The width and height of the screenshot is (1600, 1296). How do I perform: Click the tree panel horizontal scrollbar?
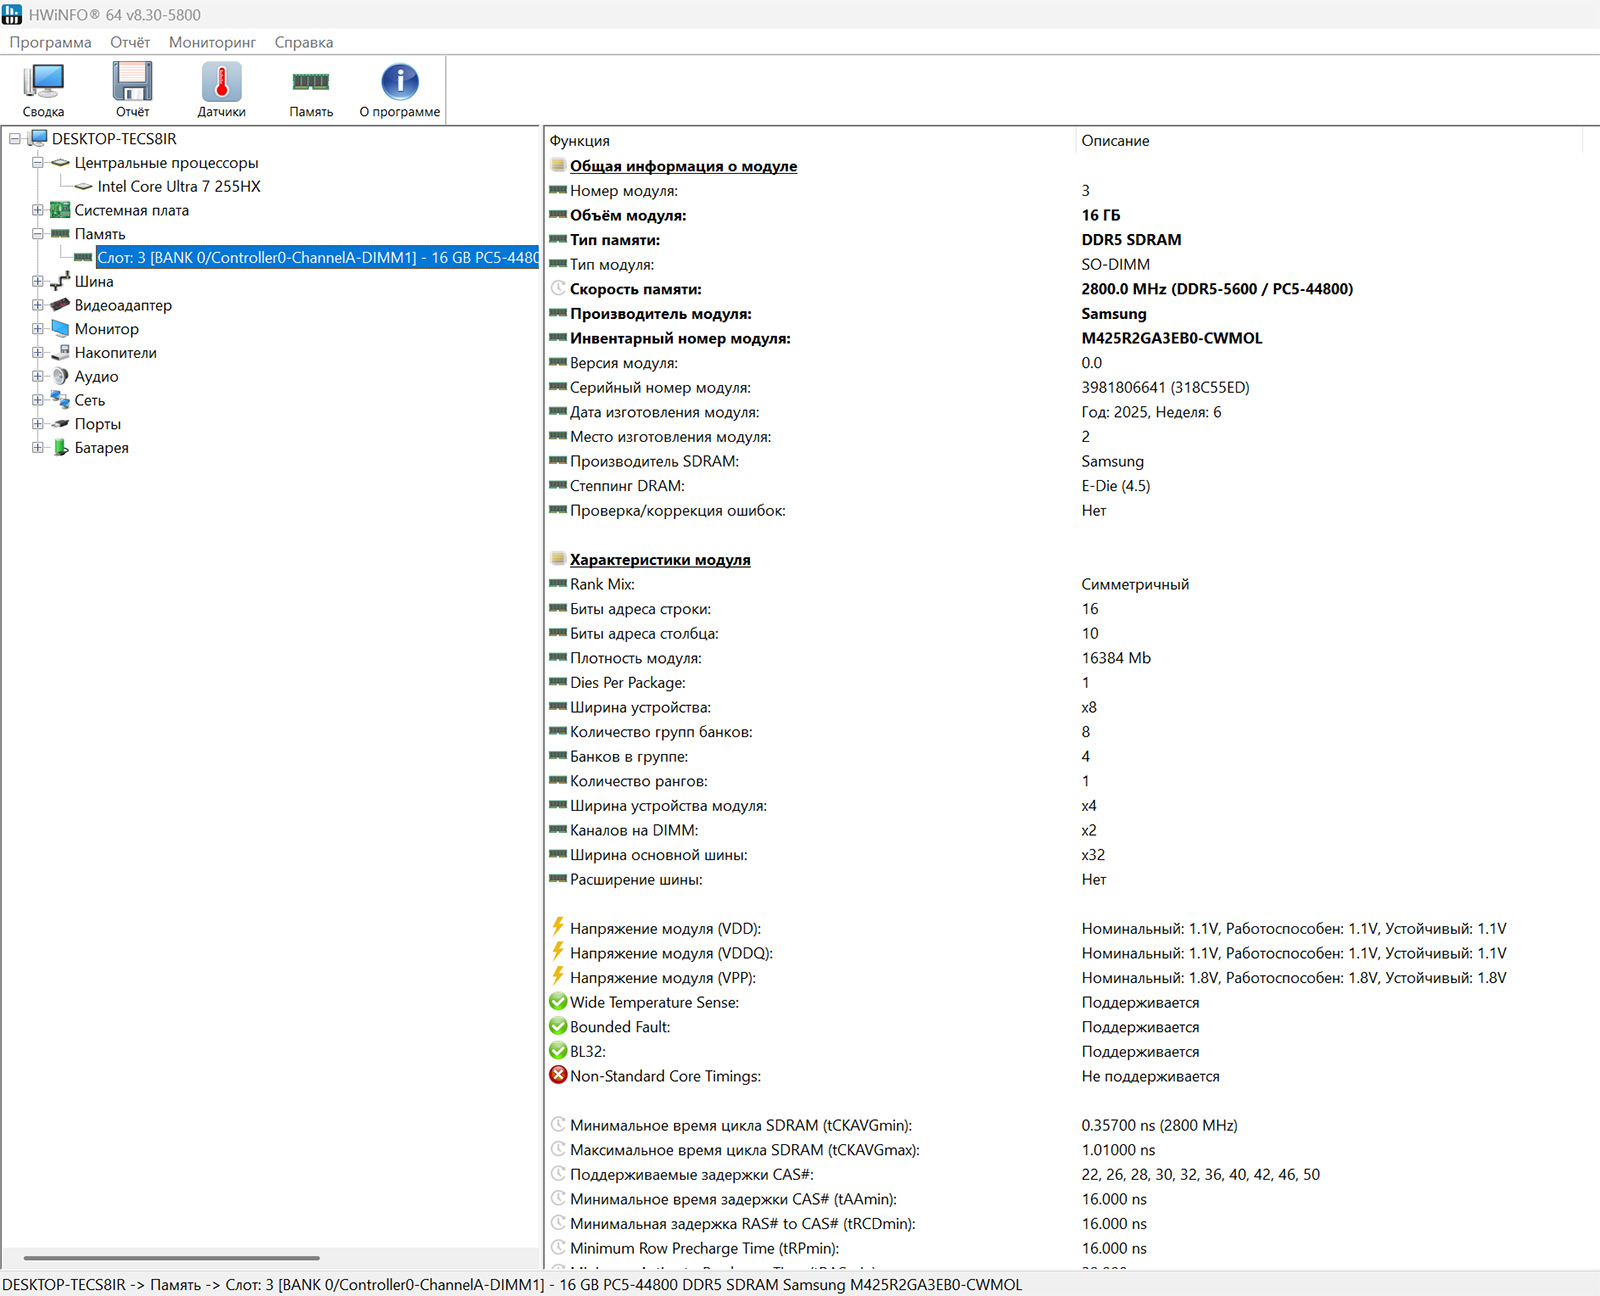171,1258
